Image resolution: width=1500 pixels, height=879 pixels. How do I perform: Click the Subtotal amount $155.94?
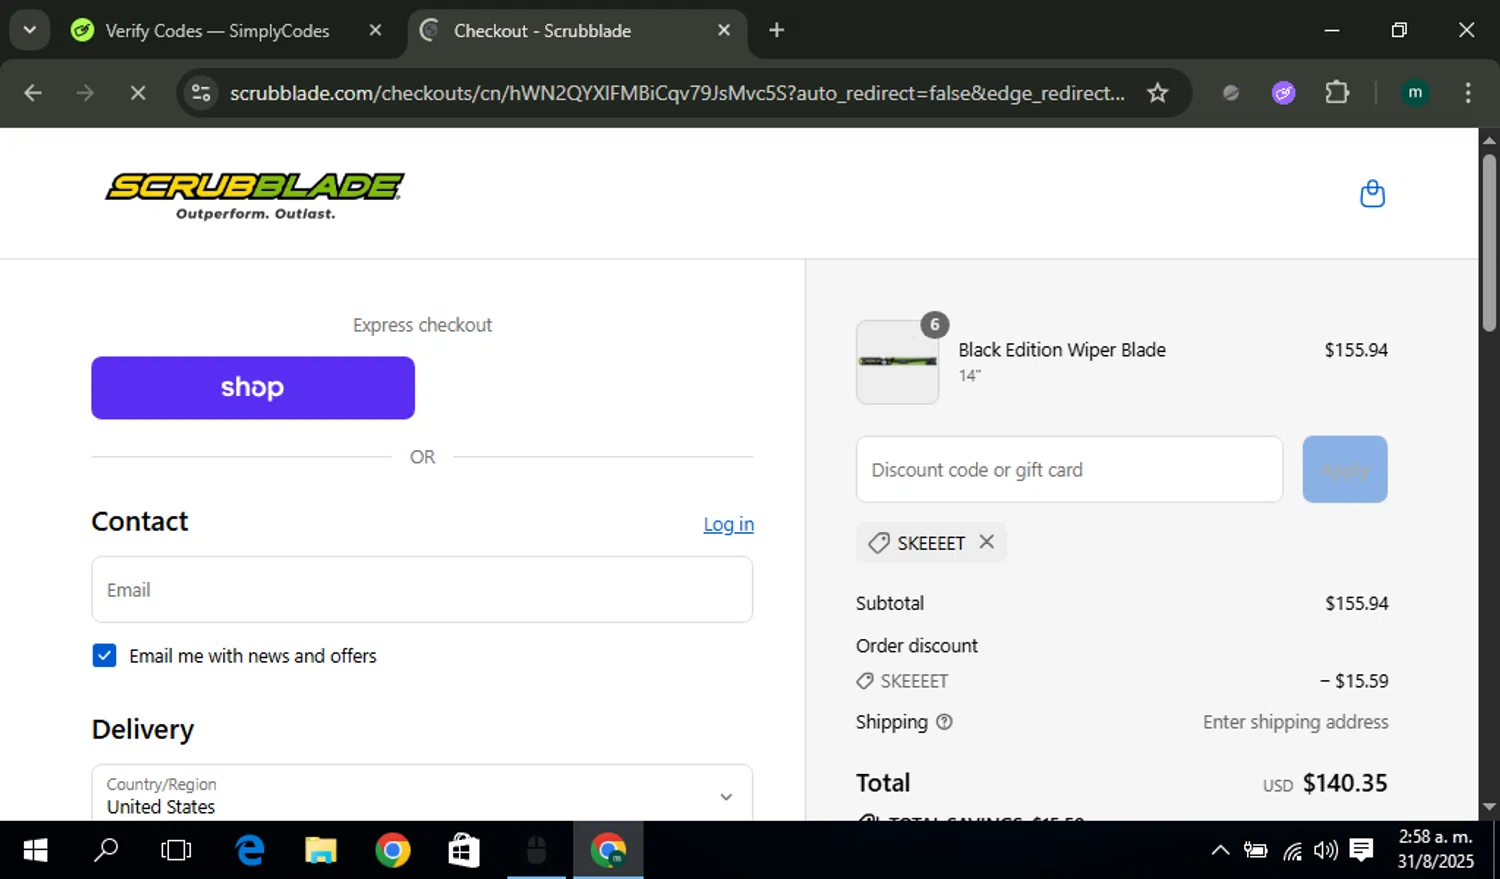[x=1357, y=603]
